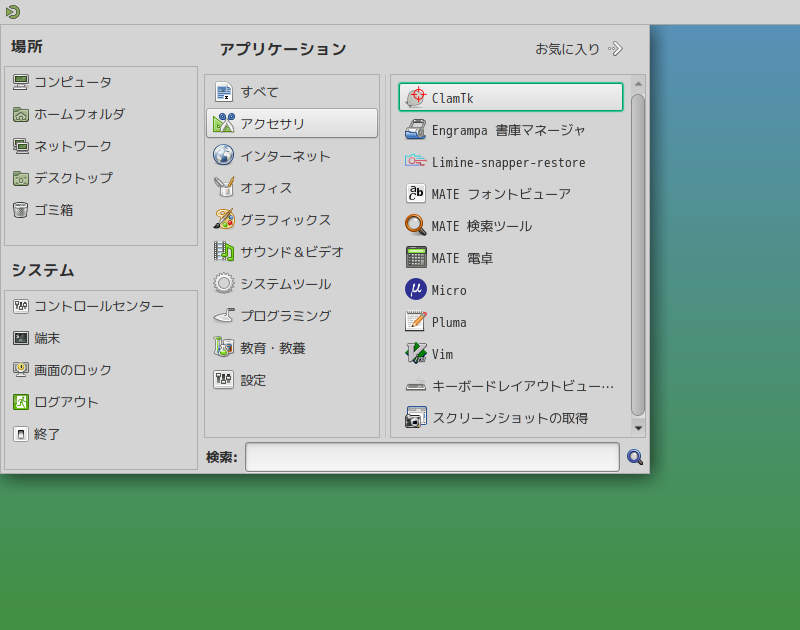Click inside the 検索 search field
The width and height of the screenshot is (800, 630).
pos(430,457)
